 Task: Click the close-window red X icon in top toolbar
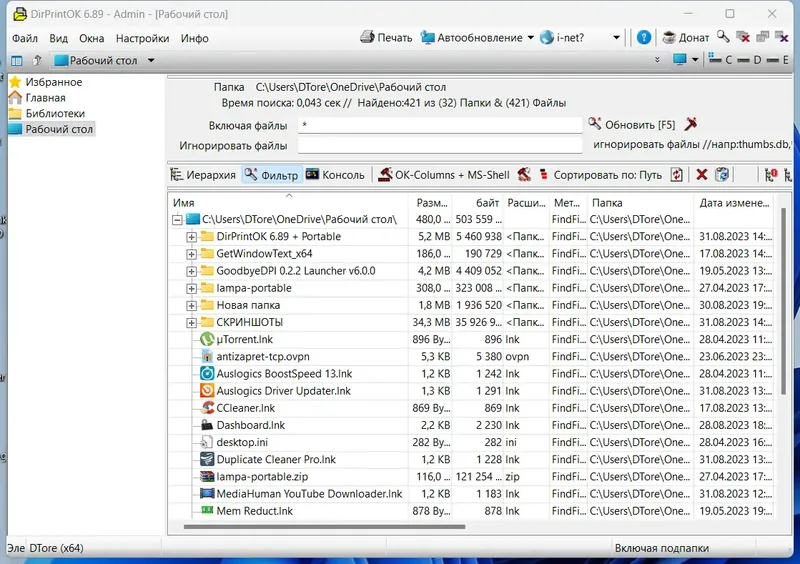(743, 37)
